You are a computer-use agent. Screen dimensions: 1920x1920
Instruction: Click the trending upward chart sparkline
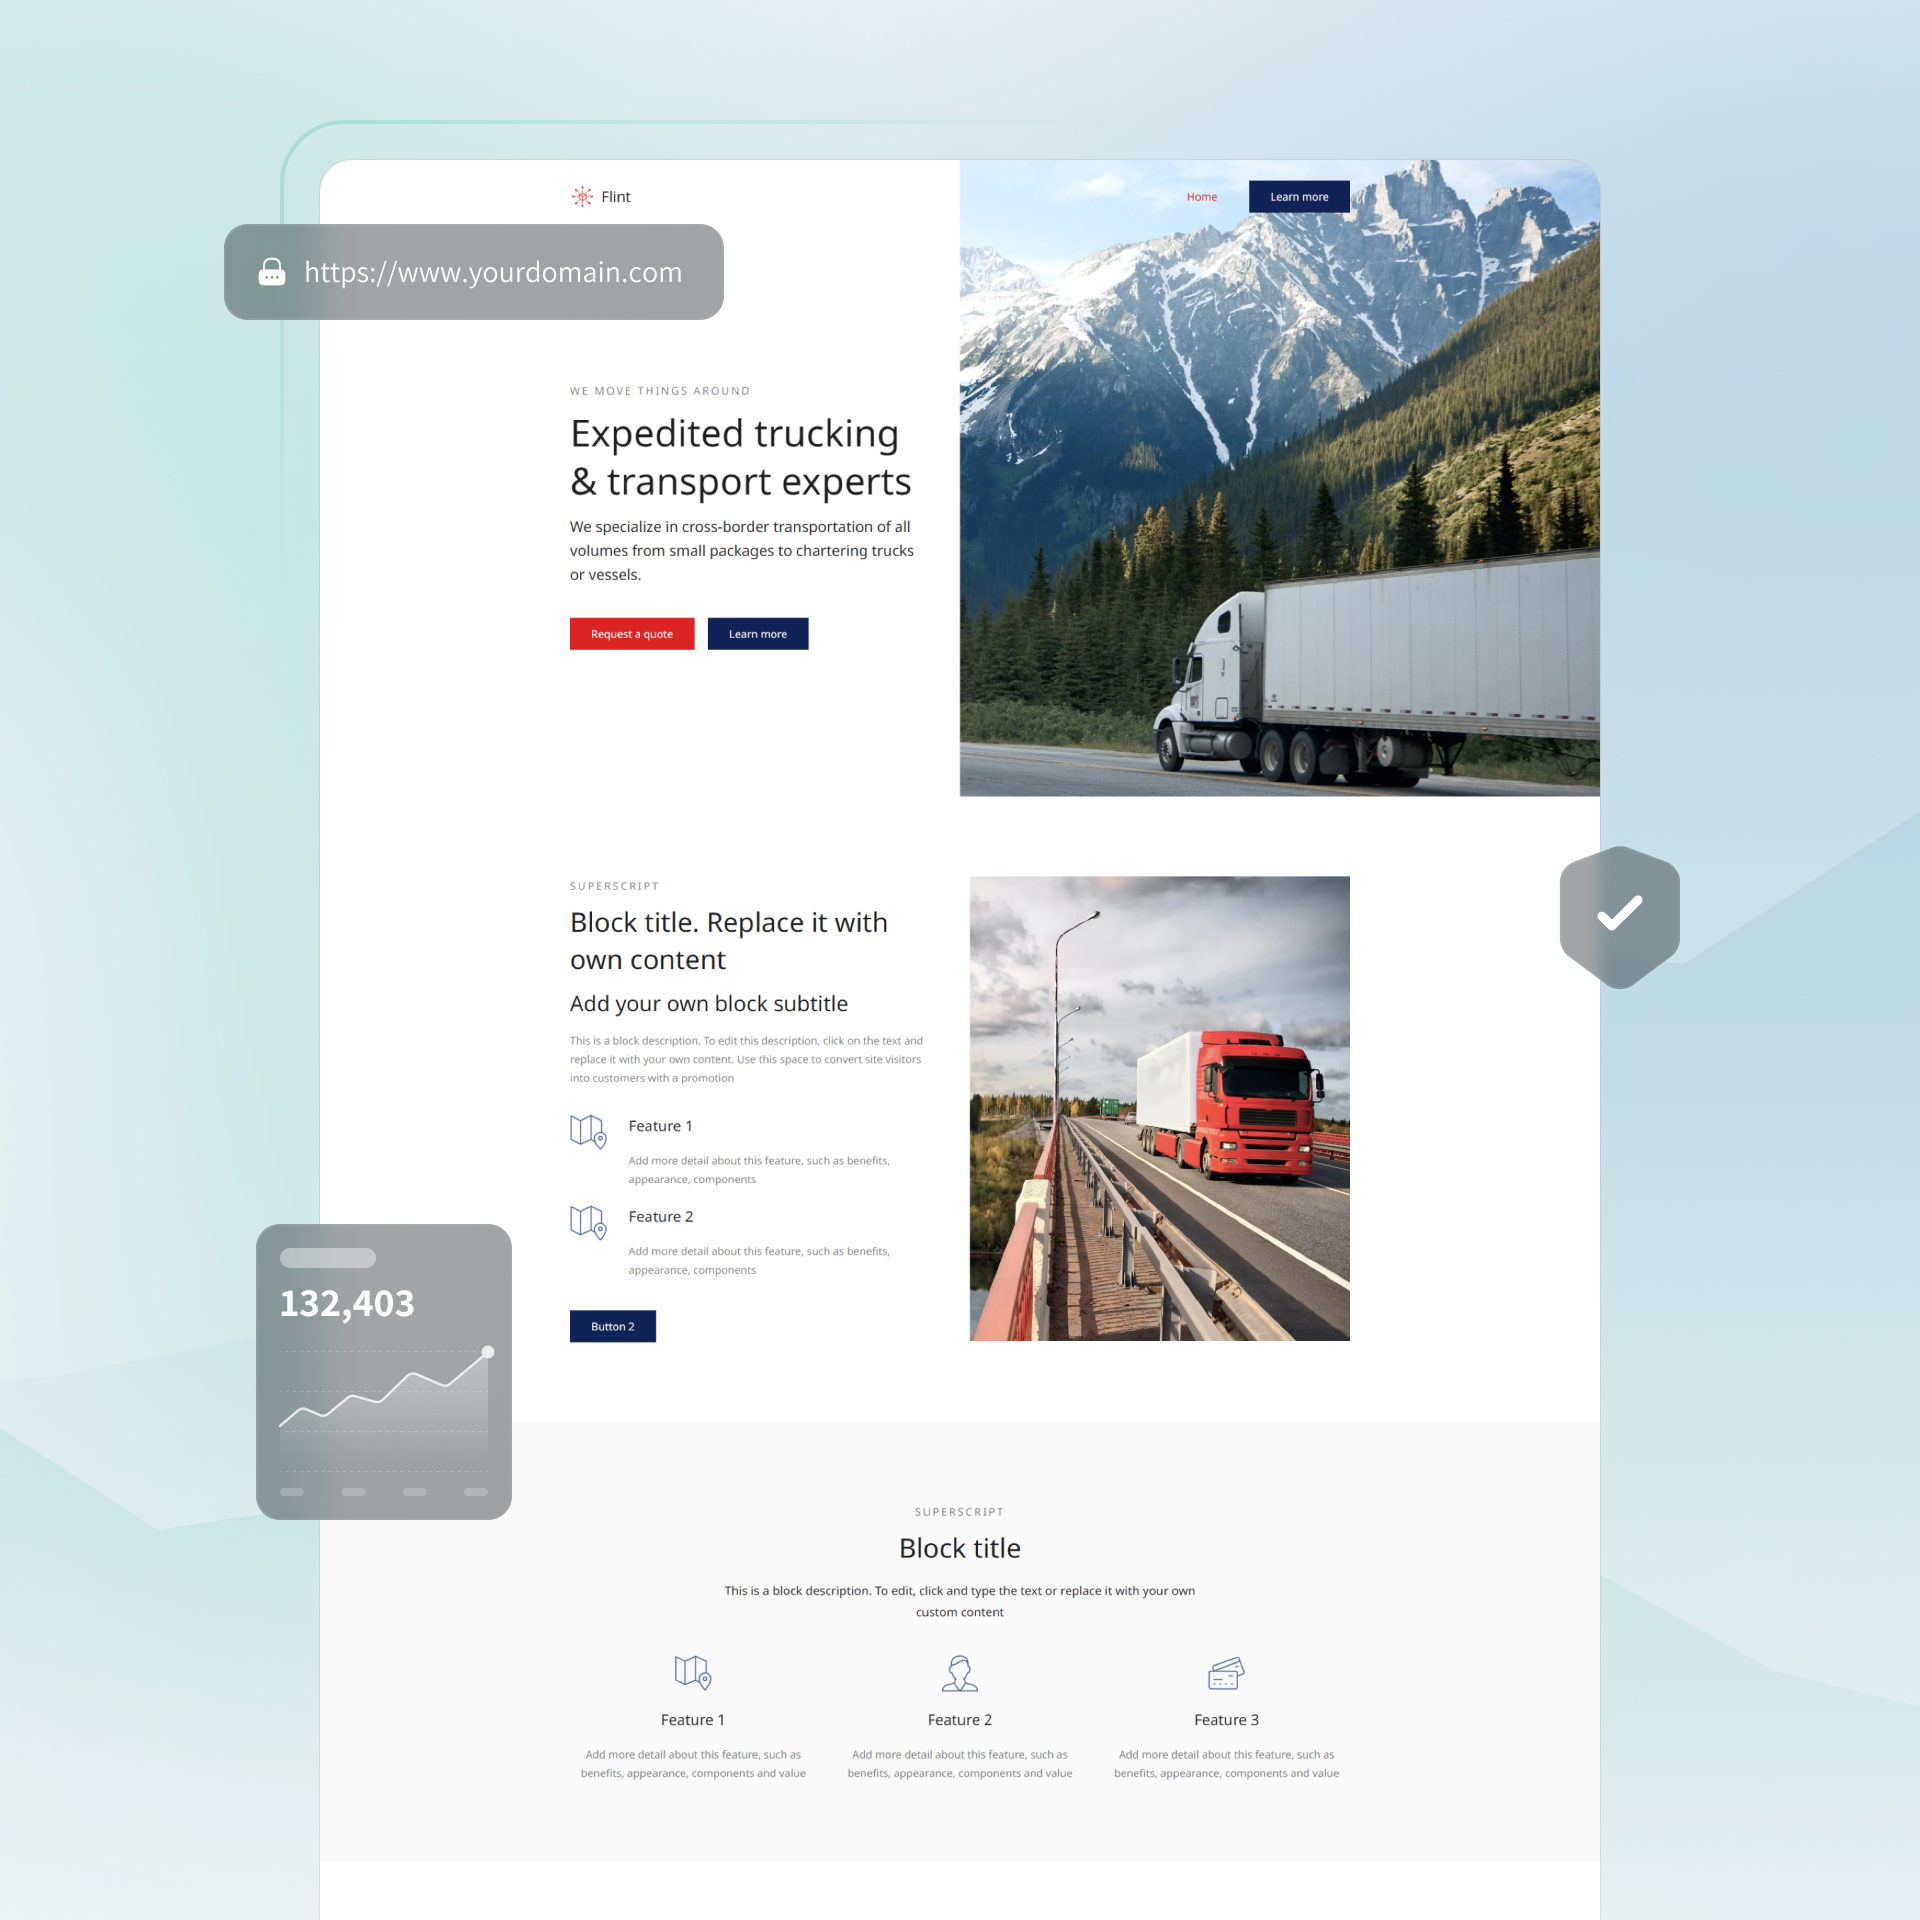(382, 1389)
